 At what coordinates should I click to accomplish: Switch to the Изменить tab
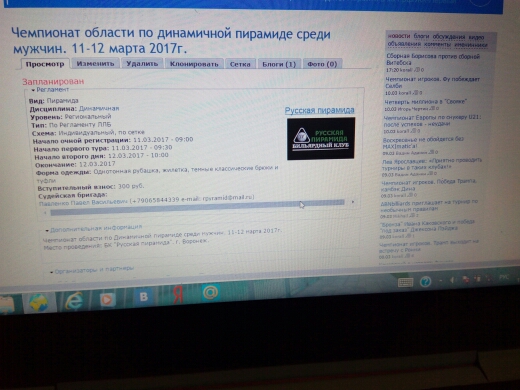(x=95, y=63)
